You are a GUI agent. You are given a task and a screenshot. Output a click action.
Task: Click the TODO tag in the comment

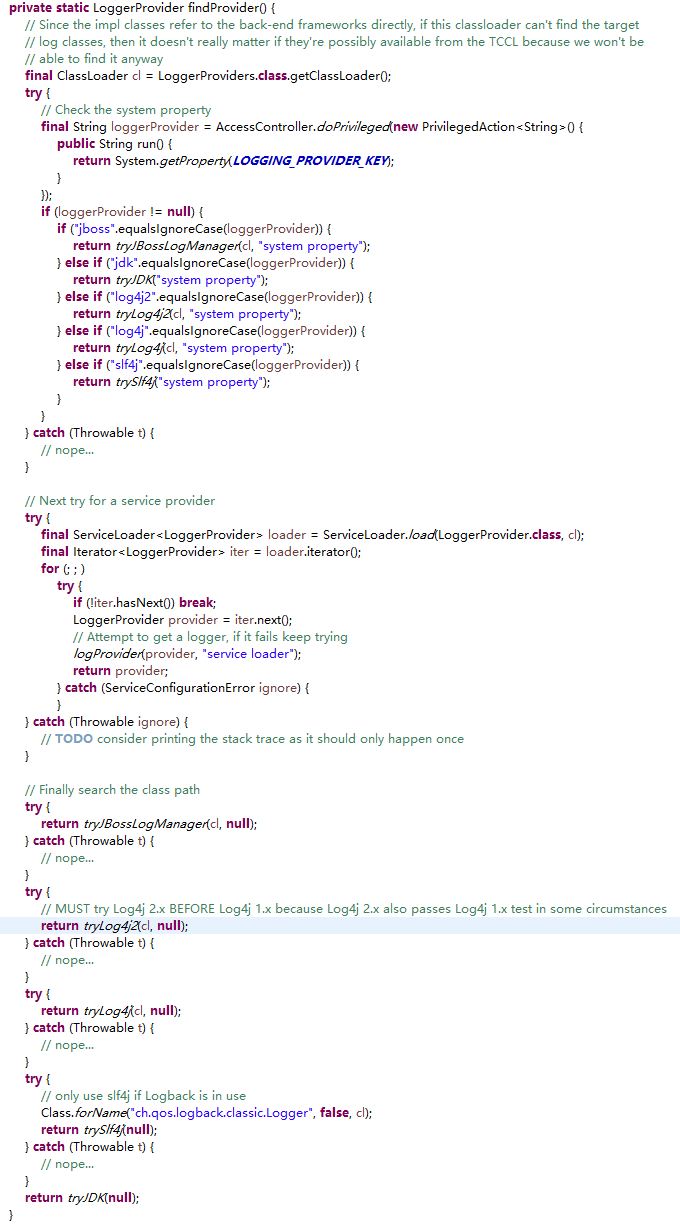click(74, 739)
